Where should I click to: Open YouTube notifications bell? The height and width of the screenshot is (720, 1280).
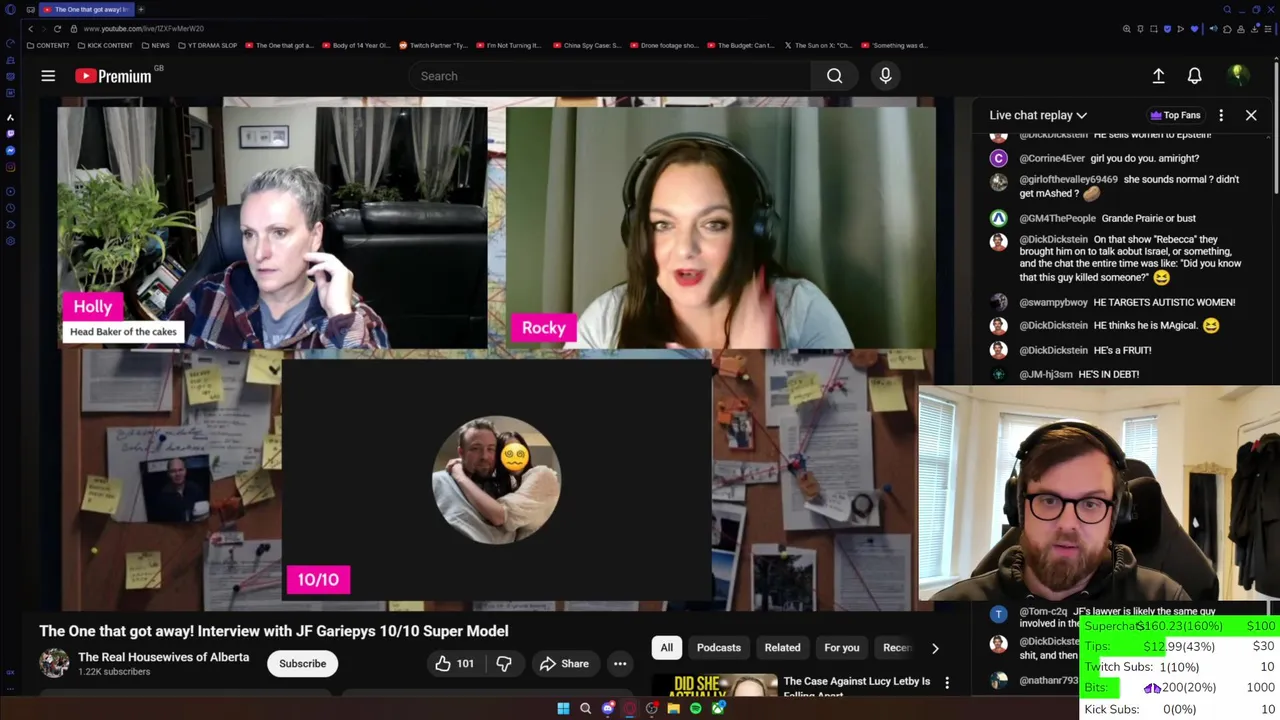coord(1194,76)
